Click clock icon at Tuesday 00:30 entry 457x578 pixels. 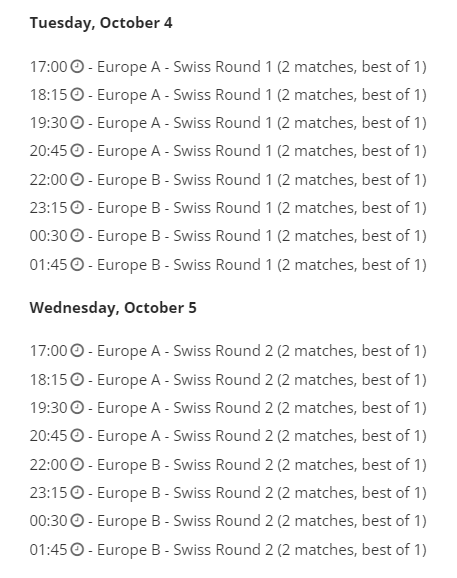click(77, 236)
